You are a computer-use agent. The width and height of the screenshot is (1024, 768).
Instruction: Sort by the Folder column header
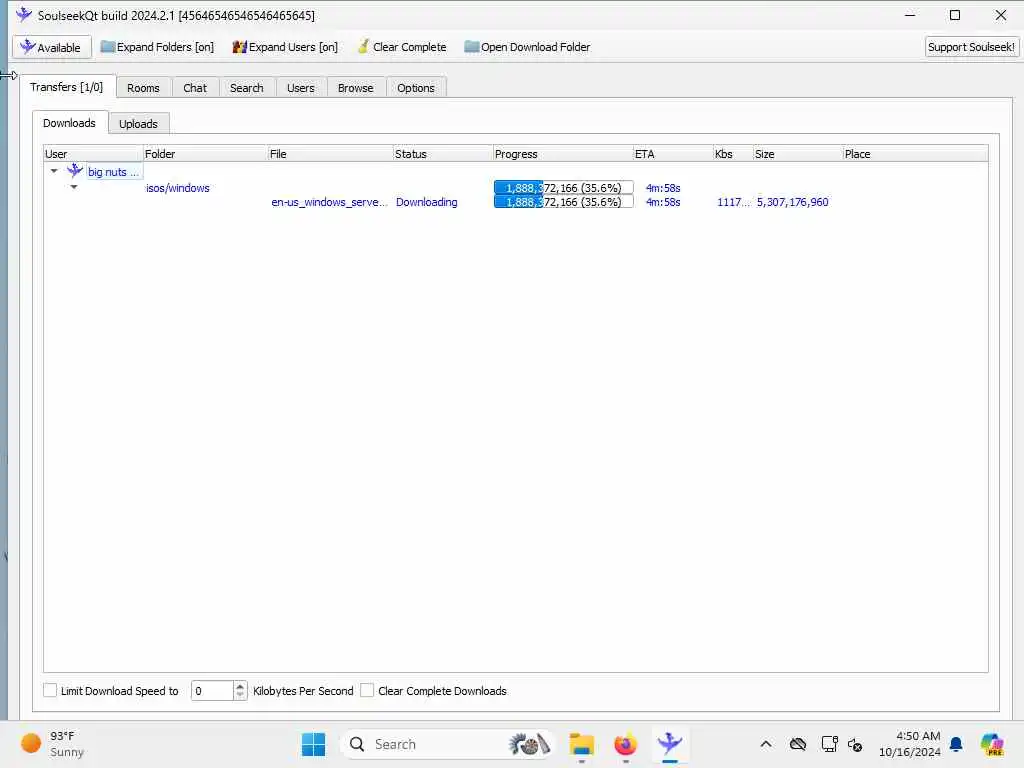[205, 153]
